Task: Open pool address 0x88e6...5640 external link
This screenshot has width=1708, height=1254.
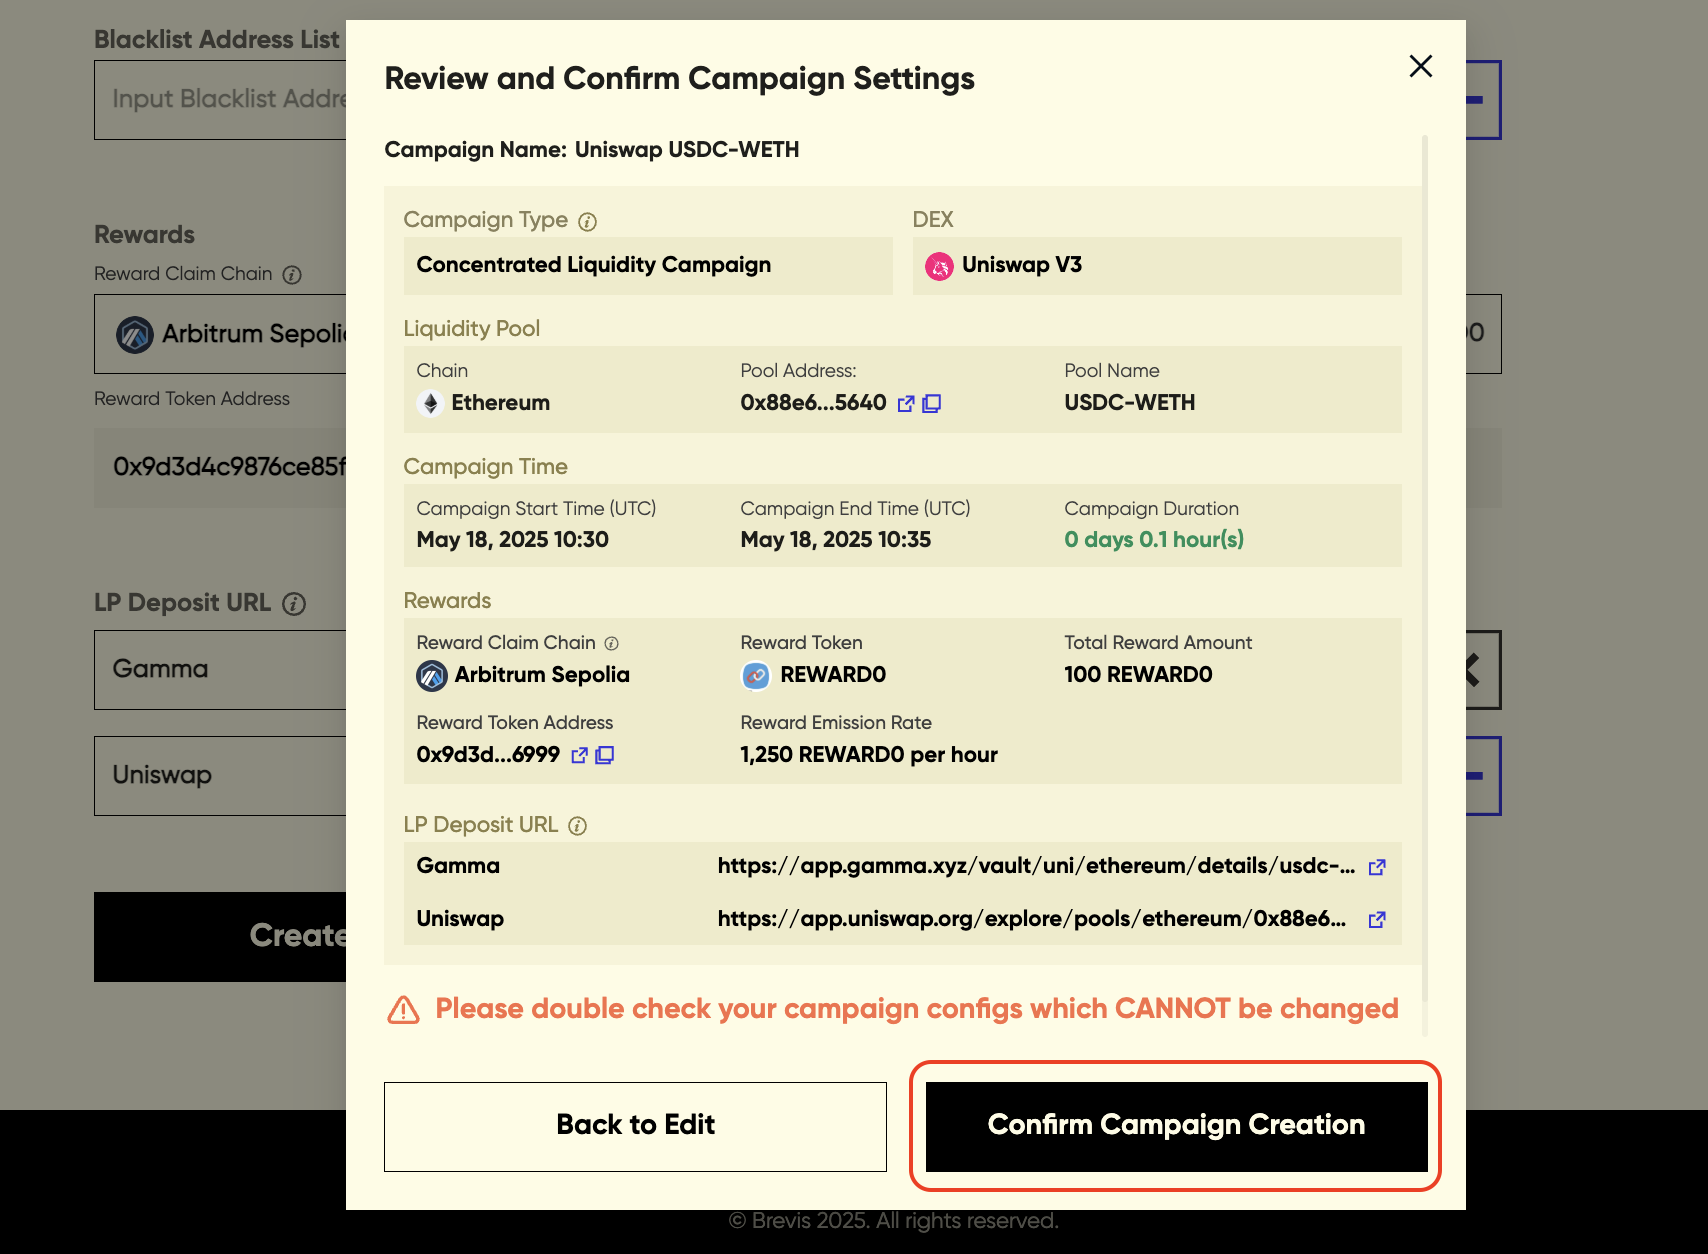Action: pos(906,404)
